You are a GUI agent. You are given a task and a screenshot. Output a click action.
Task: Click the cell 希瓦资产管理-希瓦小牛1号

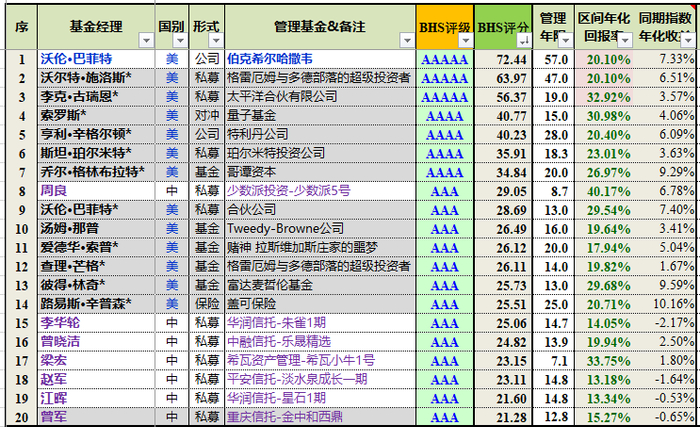click(x=320, y=360)
